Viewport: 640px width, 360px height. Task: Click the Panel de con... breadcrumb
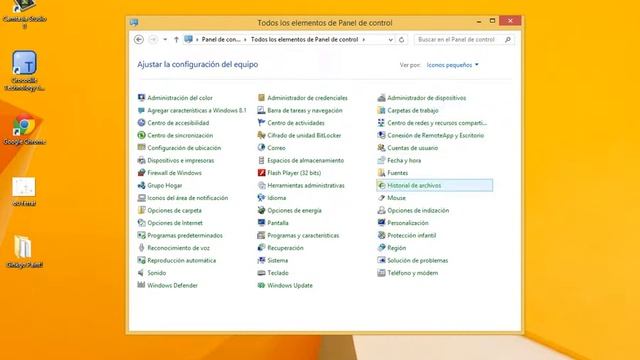(221, 40)
